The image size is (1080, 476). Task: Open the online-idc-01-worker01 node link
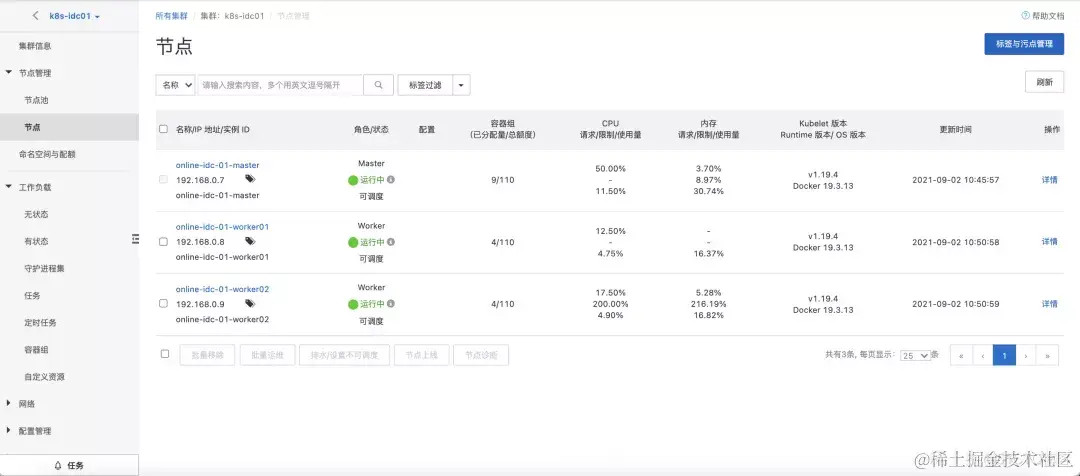point(222,227)
